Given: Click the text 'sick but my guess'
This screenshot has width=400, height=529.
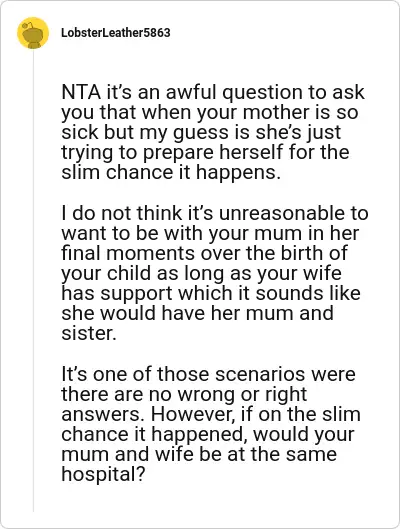Looking at the screenshot, I should (x=146, y=132).
